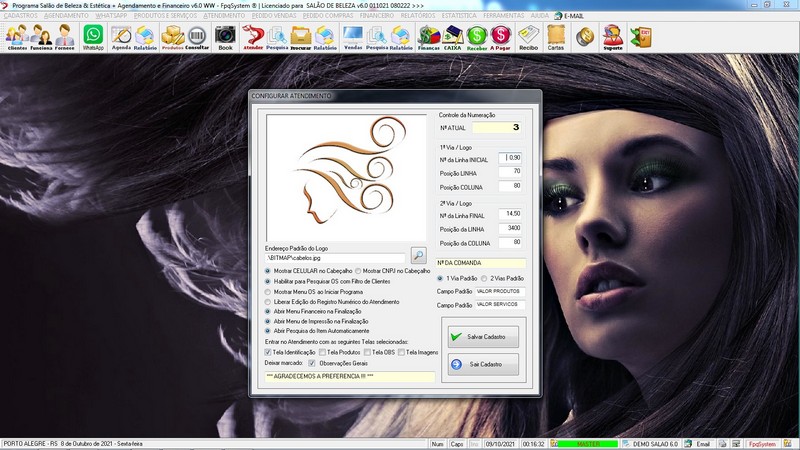Enable Mostrar Menu OS ao Iniciar Programa

click(268, 291)
